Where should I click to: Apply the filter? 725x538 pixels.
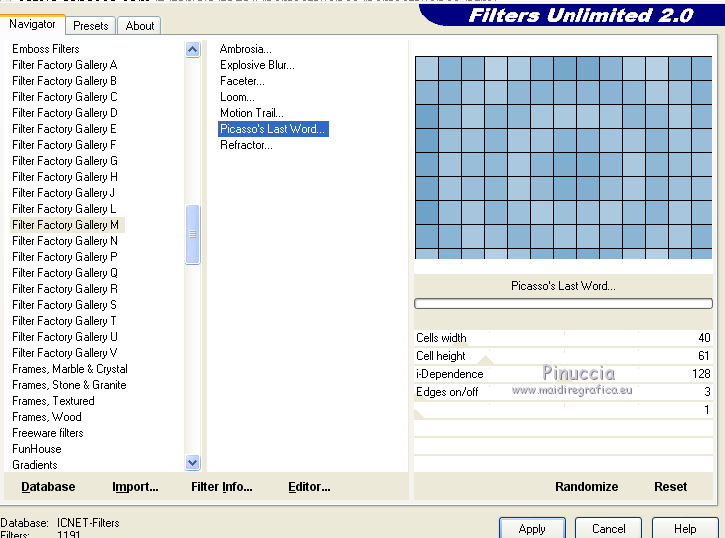tap(532, 528)
